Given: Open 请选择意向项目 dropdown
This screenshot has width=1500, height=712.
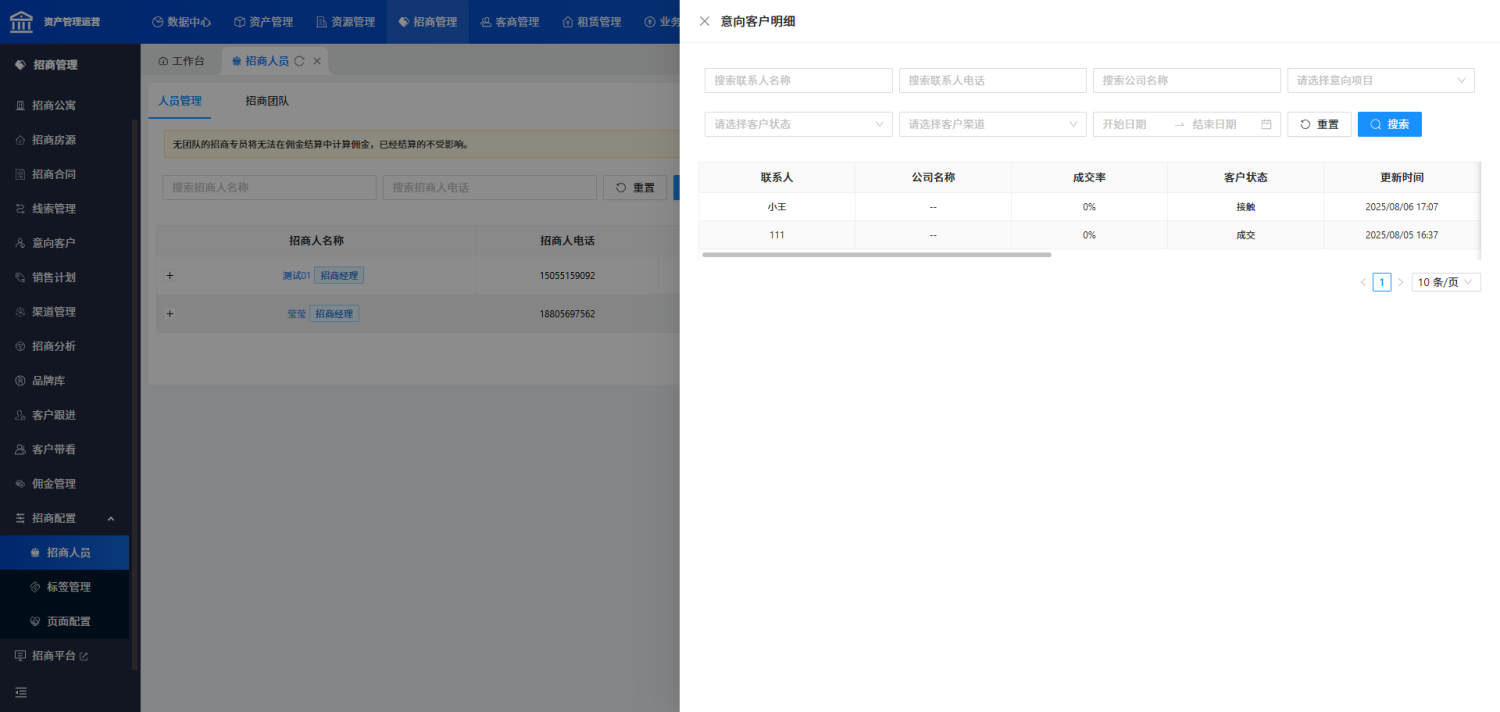Looking at the screenshot, I should click(1381, 80).
